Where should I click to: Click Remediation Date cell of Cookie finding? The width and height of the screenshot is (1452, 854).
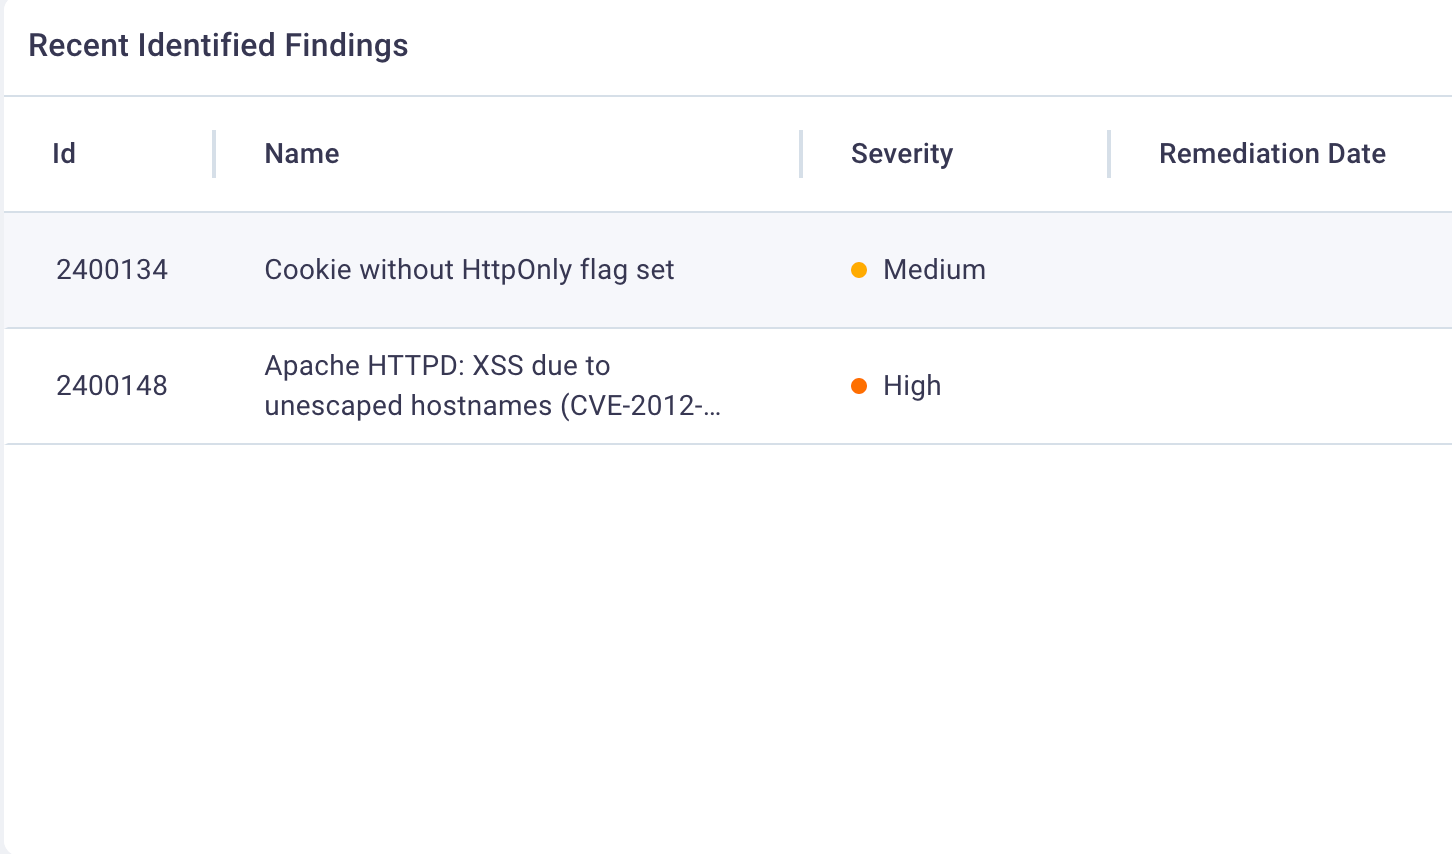pos(1280,270)
